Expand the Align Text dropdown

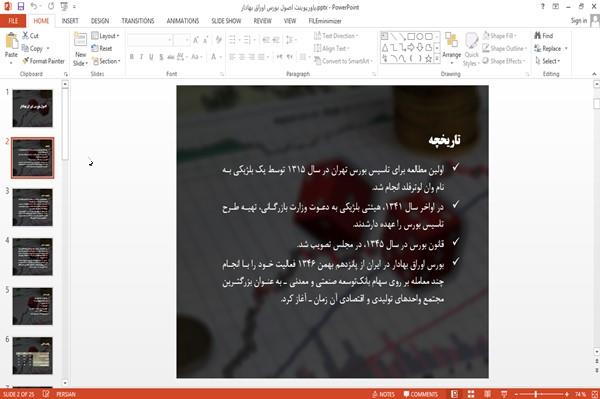(331, 48)
